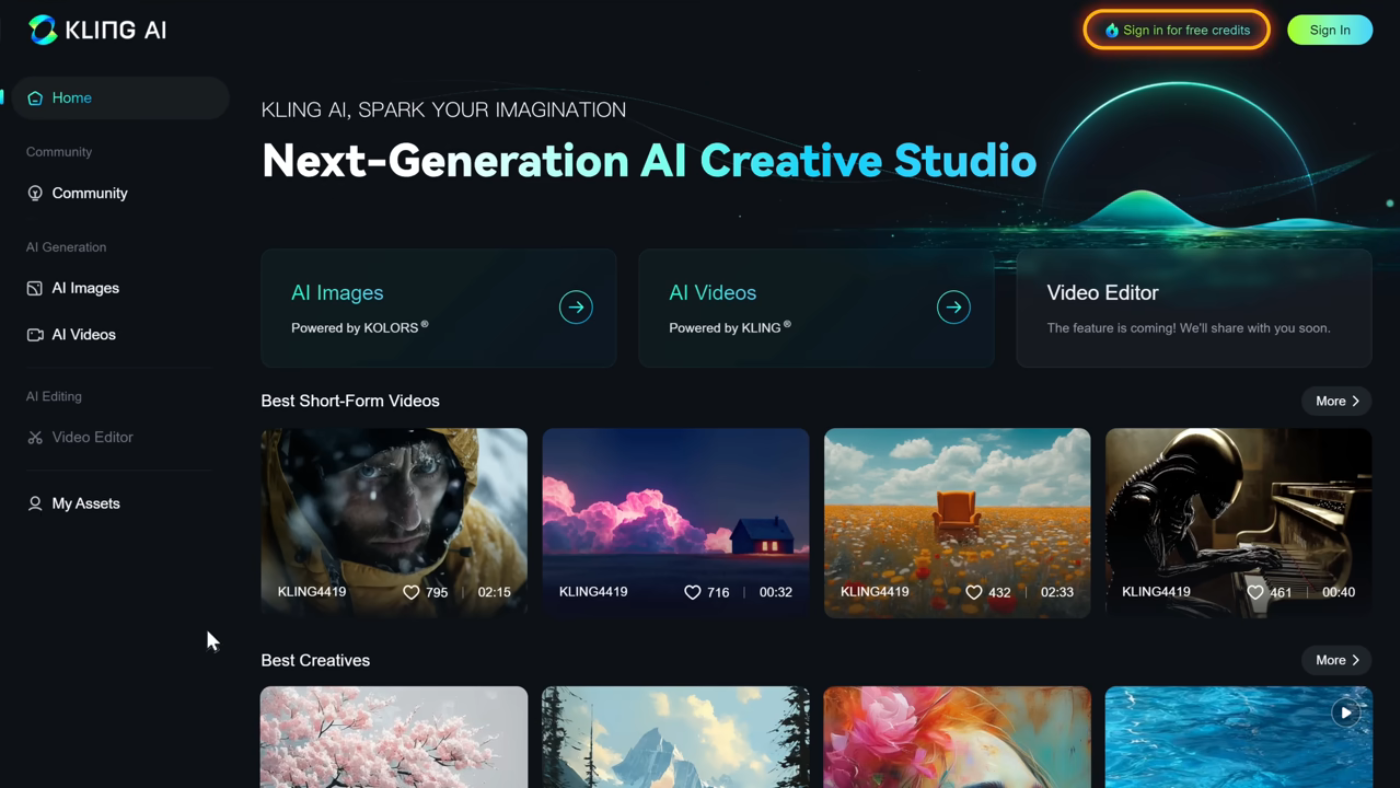The image size is (1400, 788).
Task: Open Home in the sidebar
Action: pyautogui.click(x=120, y=98)
